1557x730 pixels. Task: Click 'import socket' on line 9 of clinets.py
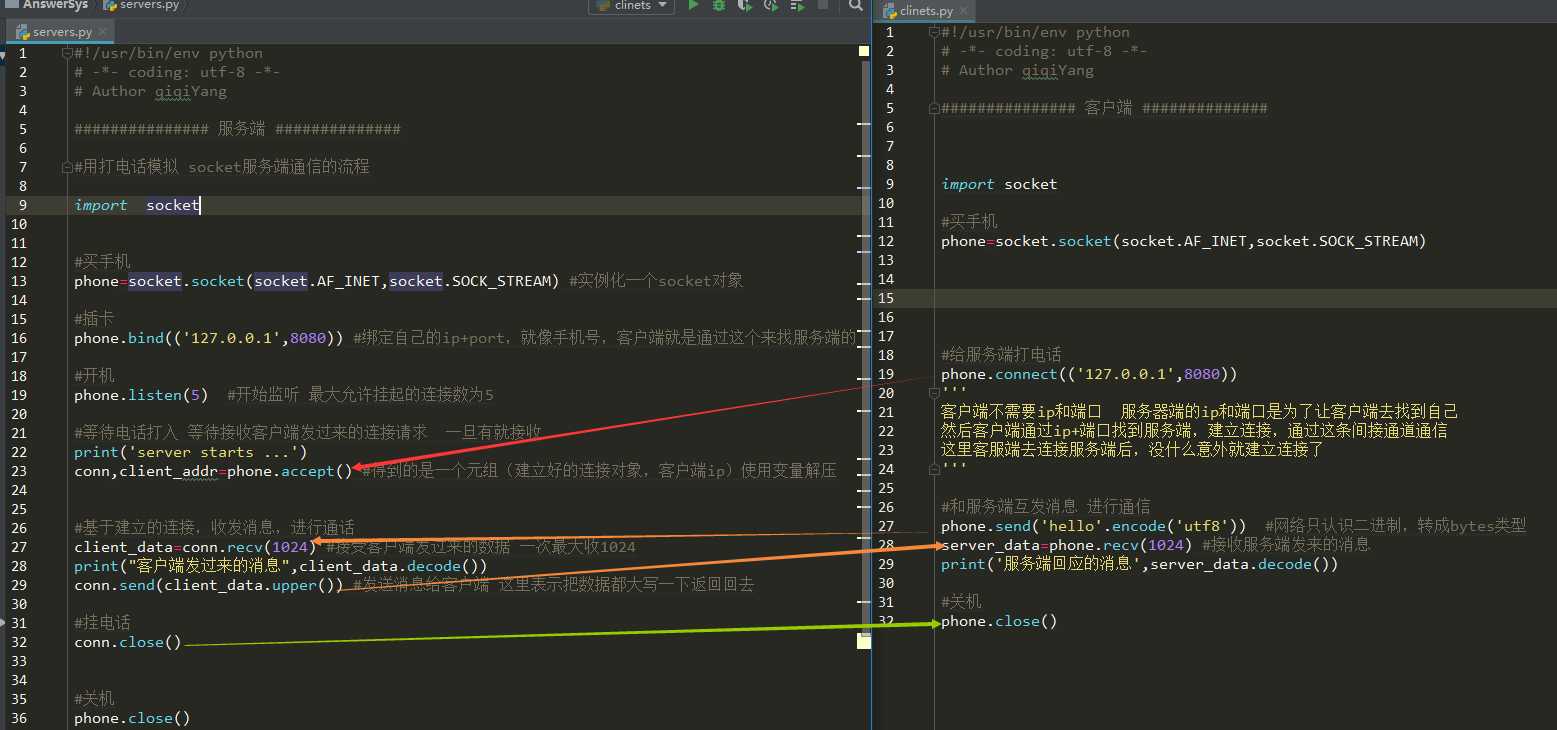click(999, 184)
